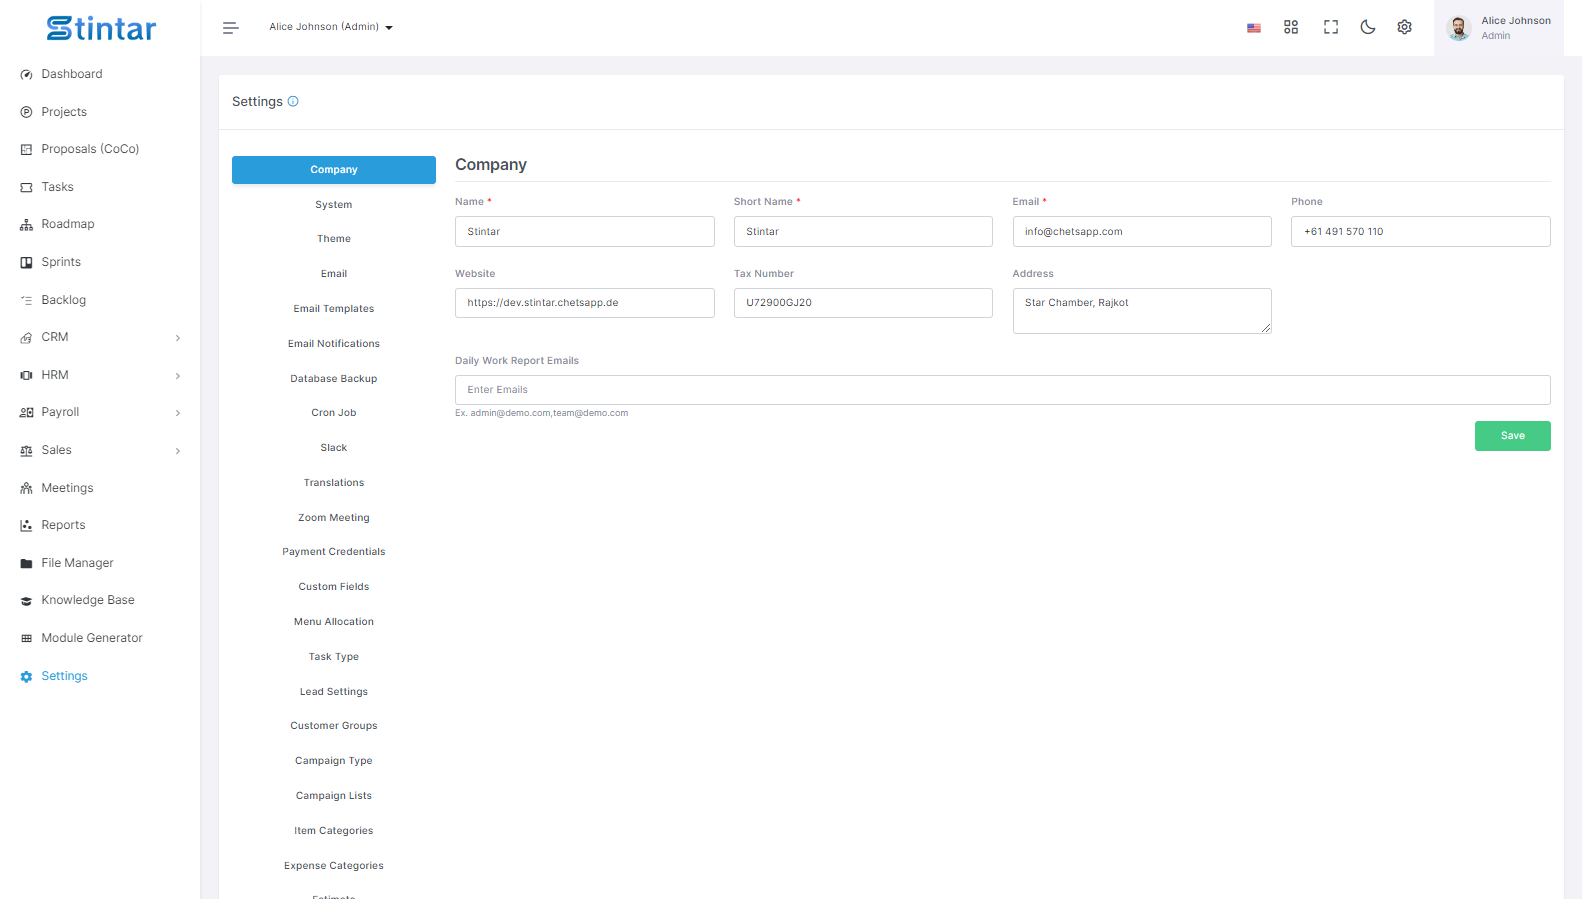Open Projects sidebar icon
The image size is (1582, 899).
point(26,112)
